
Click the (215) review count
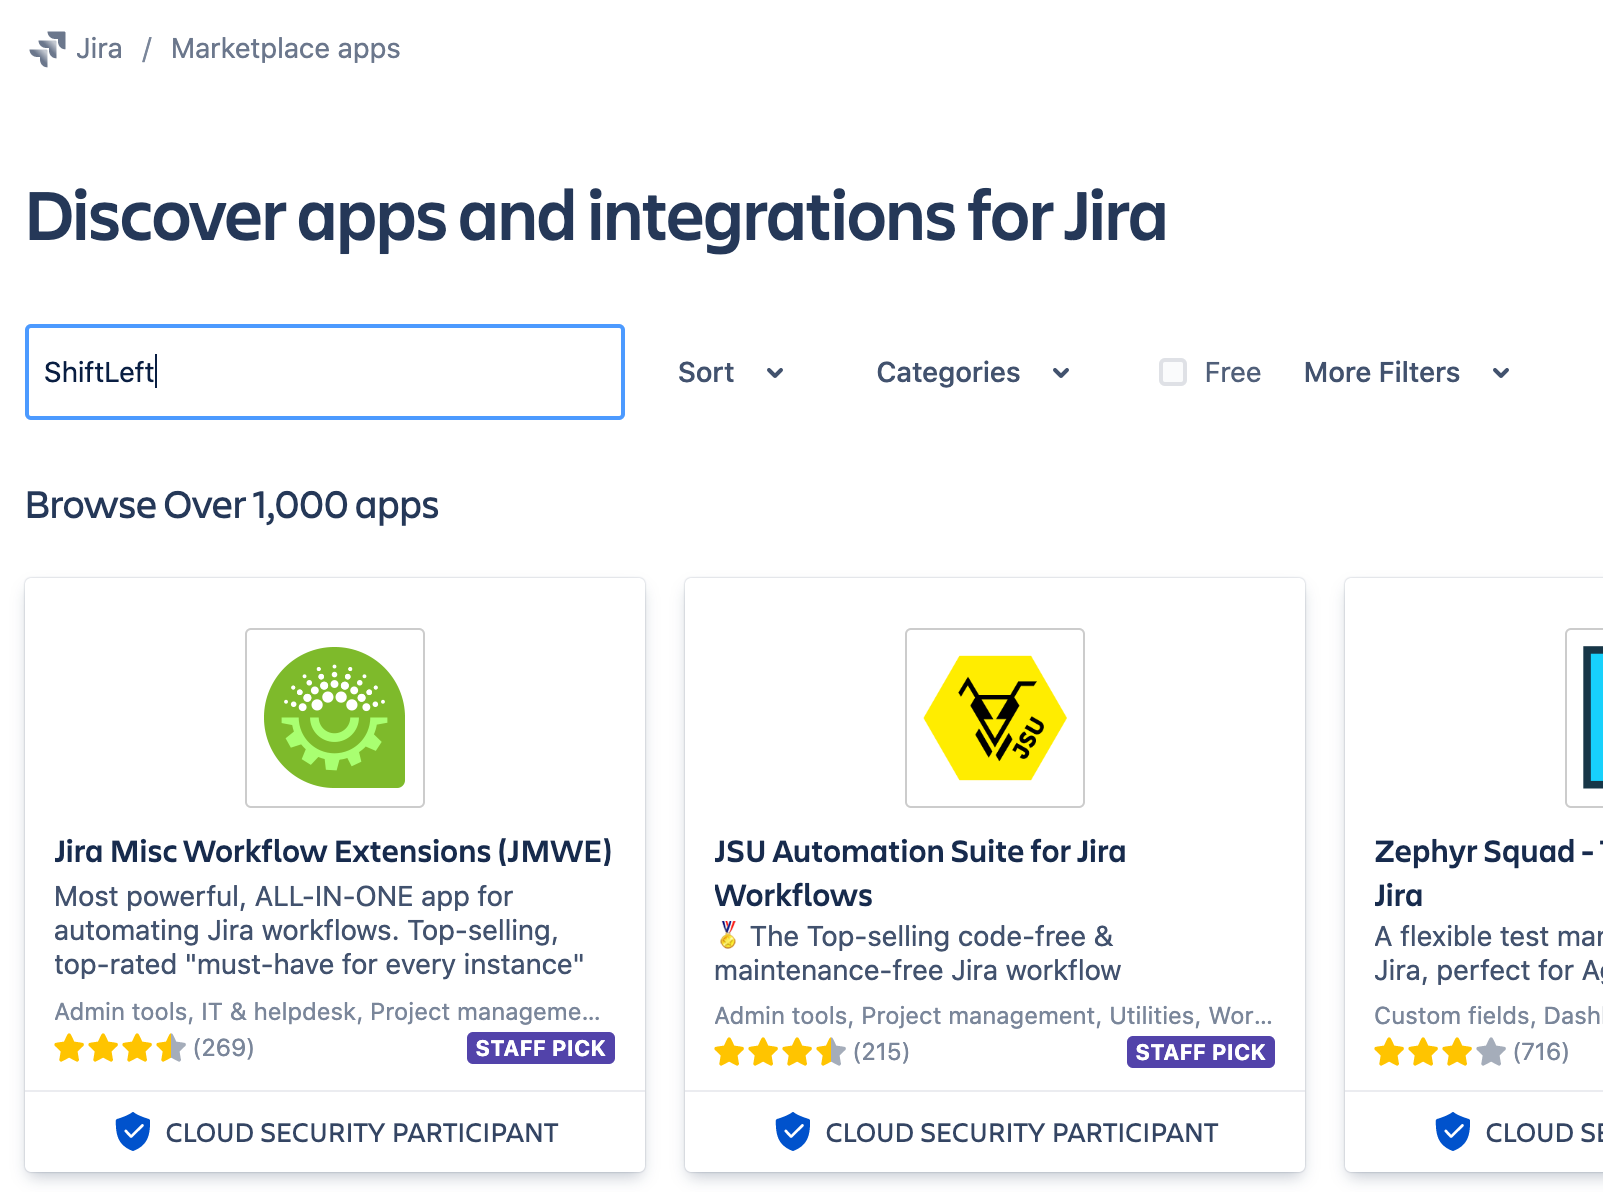coord(882,1052)
